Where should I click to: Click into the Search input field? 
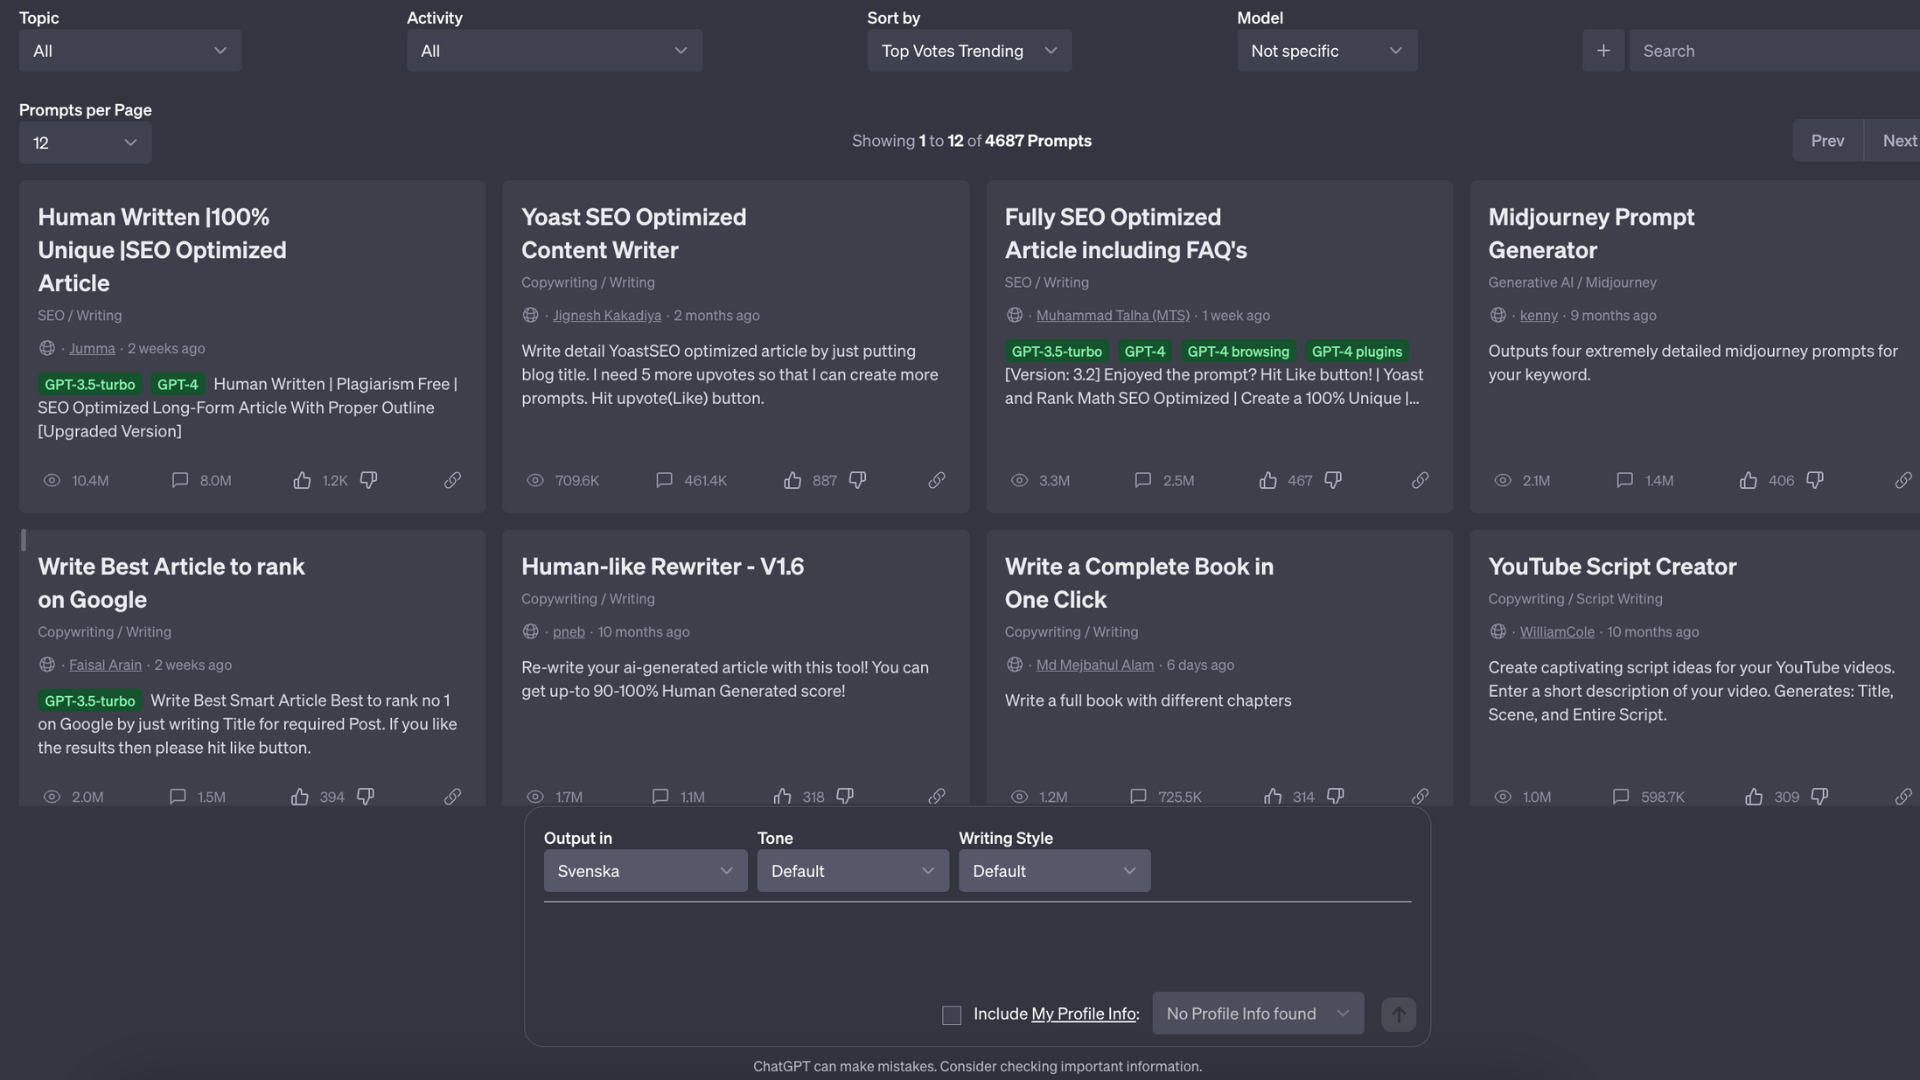click(x=1775, y=51)
